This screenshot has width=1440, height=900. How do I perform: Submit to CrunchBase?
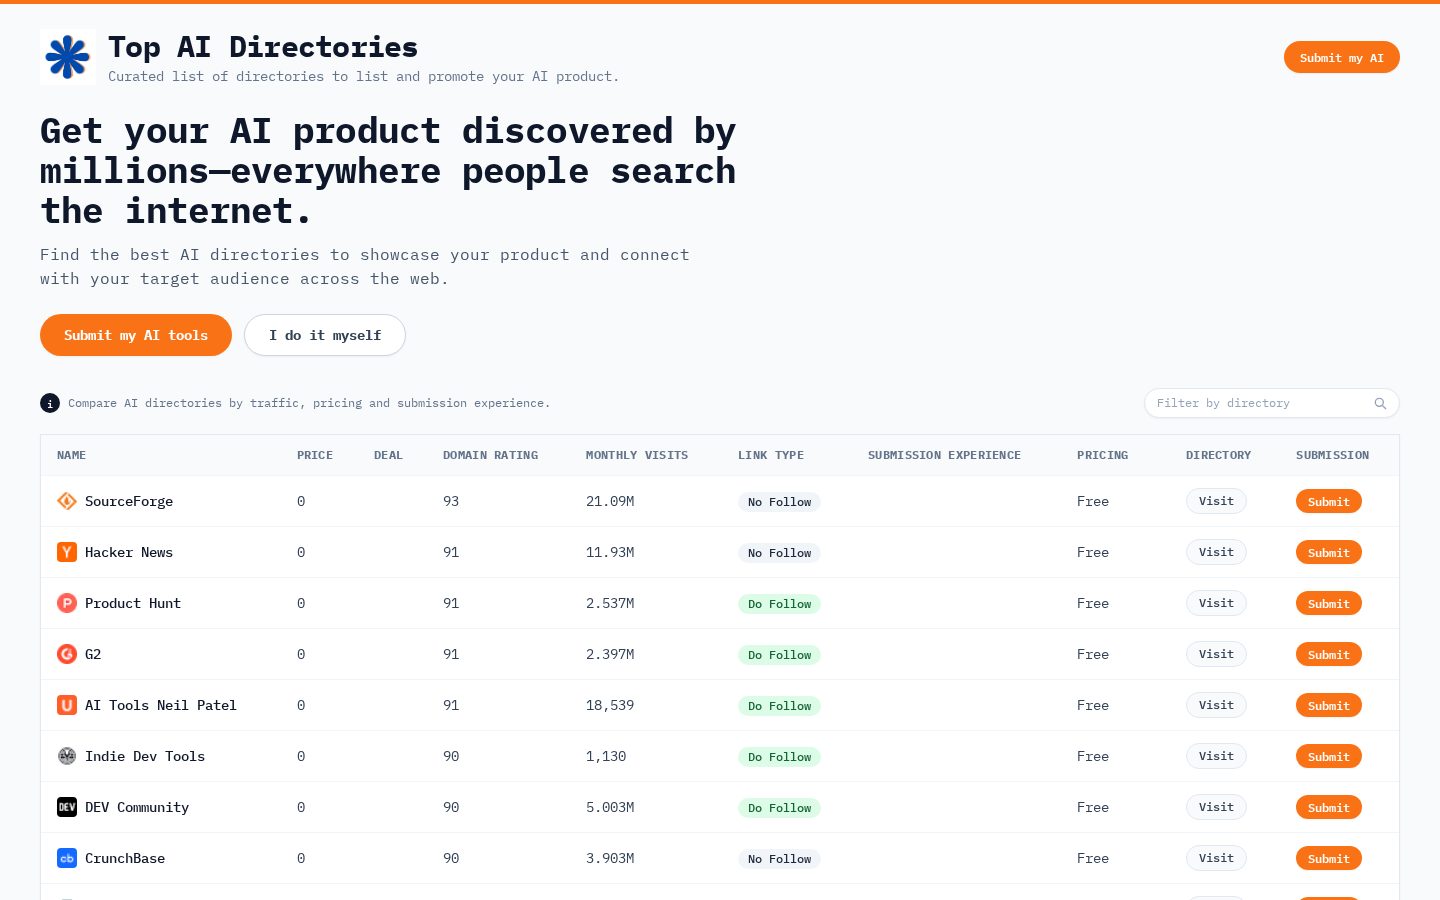click(1328, 858)
